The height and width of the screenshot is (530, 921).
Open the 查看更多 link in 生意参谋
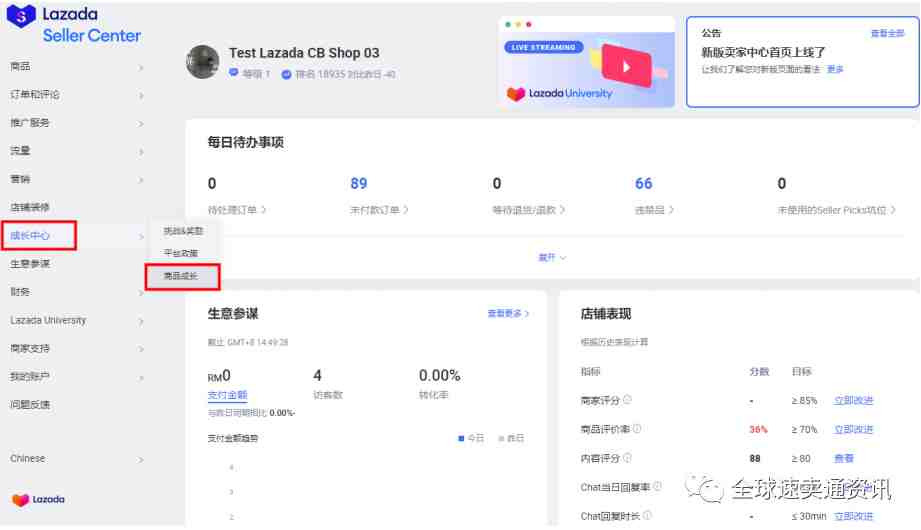[x=508, y=314]
